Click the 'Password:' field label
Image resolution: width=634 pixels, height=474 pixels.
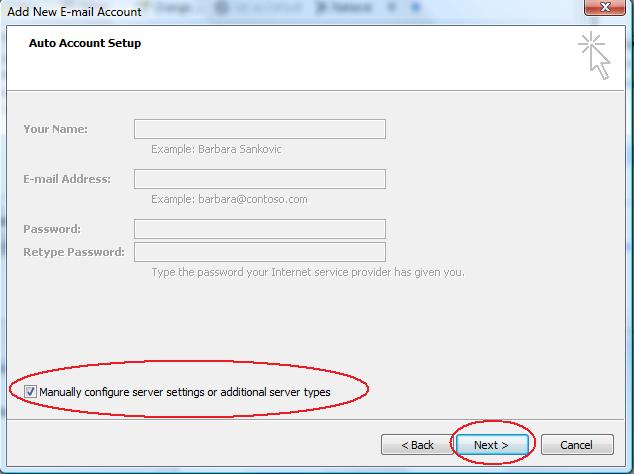click(52, 229)
